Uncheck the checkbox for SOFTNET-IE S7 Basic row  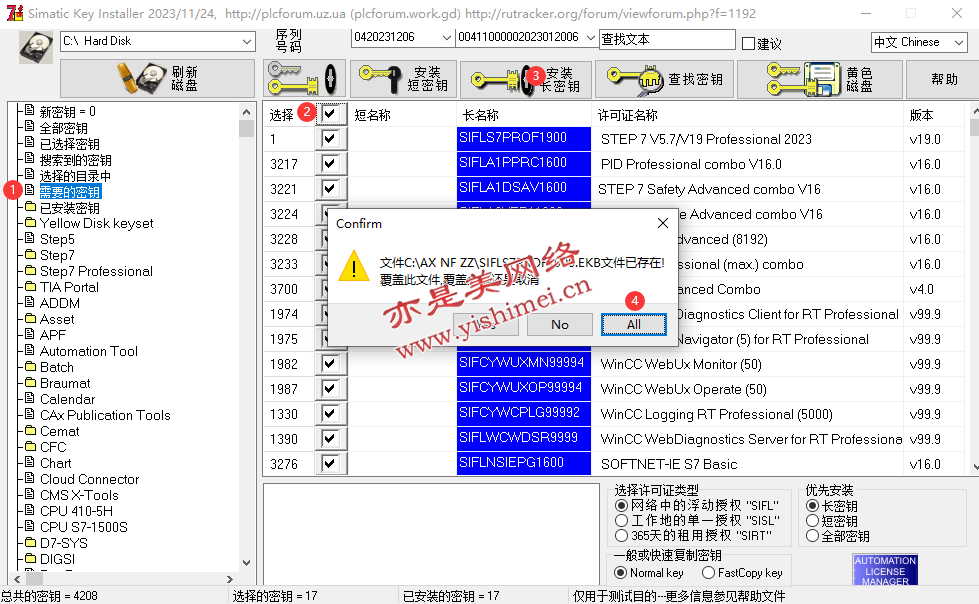330,463
